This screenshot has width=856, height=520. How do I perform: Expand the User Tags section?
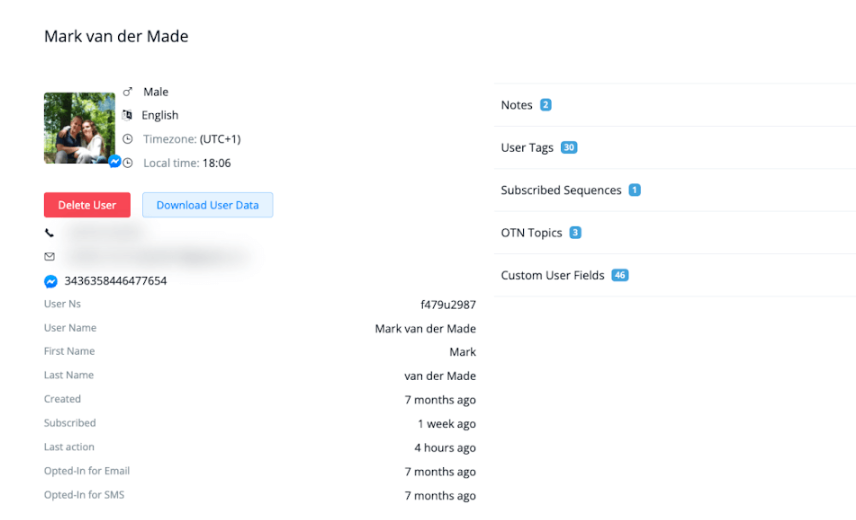(x=527, y=148)
